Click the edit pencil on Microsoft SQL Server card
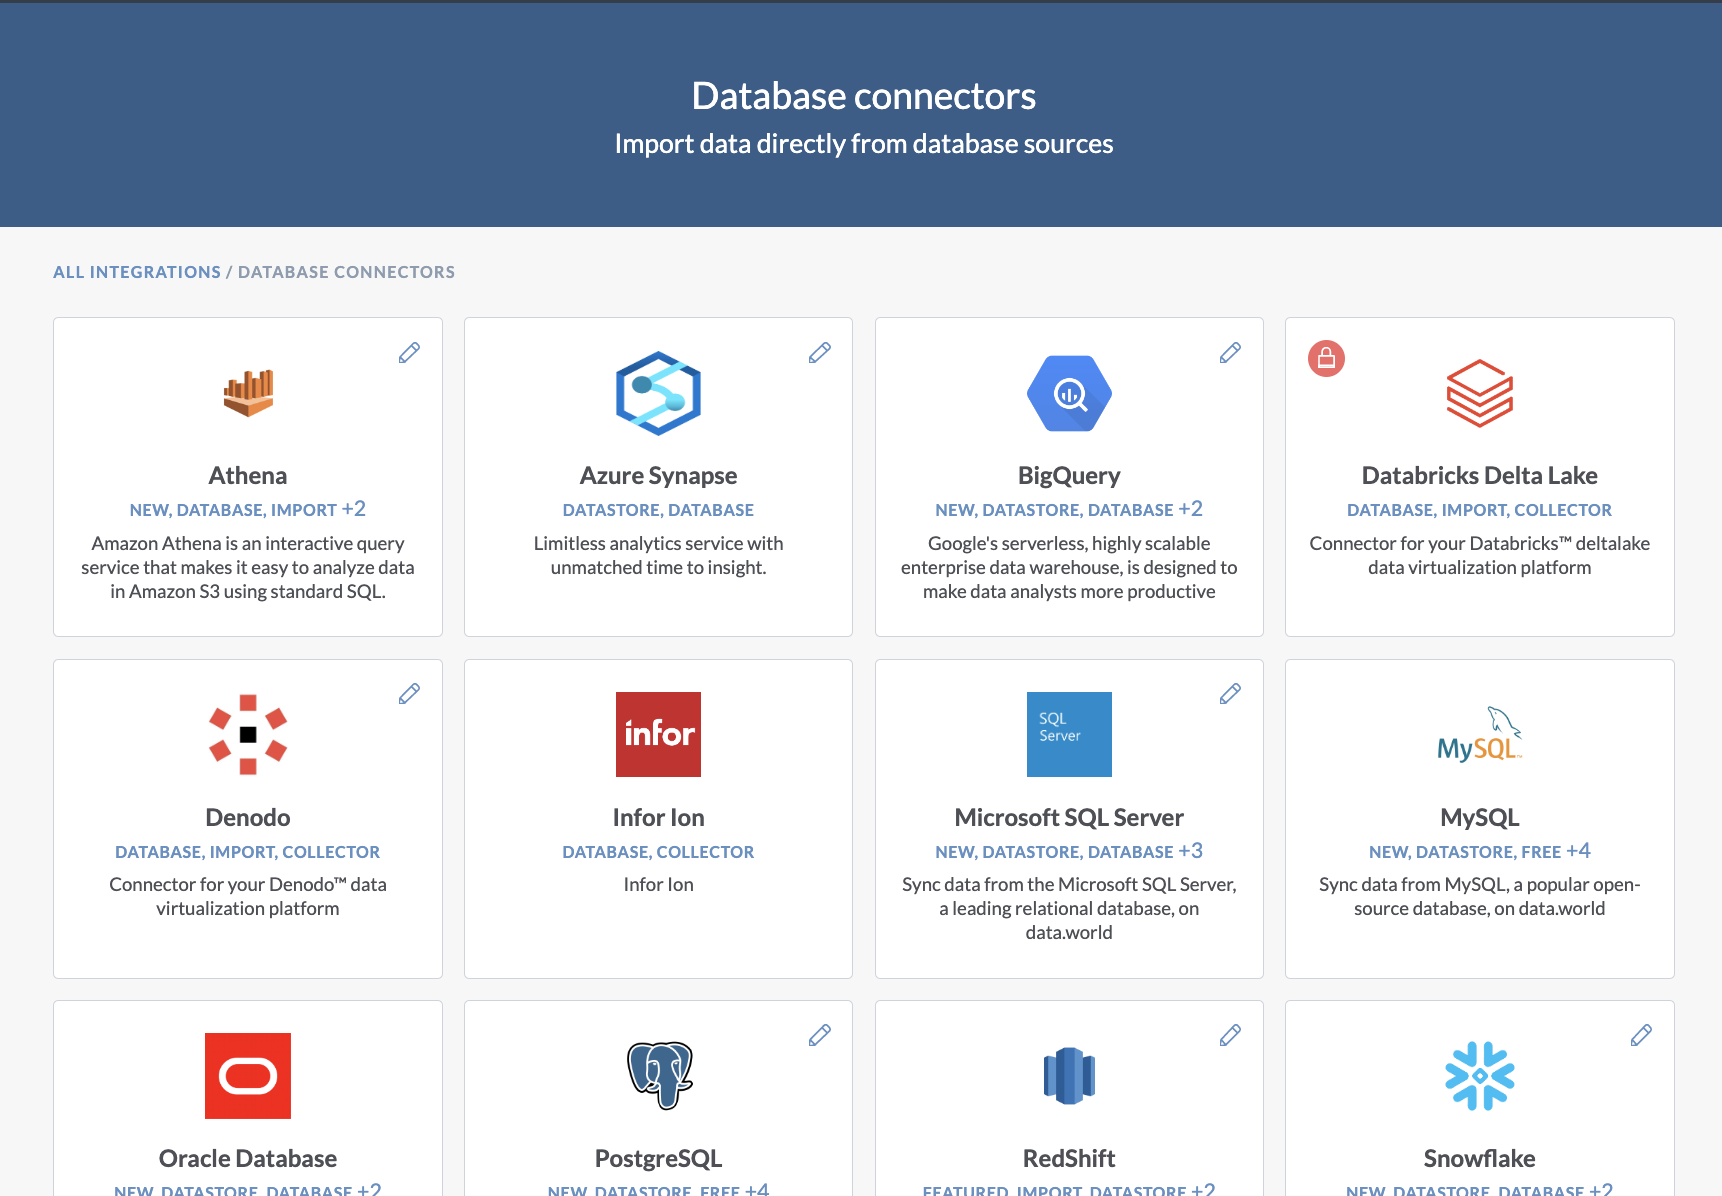 tap(1231, 694)
